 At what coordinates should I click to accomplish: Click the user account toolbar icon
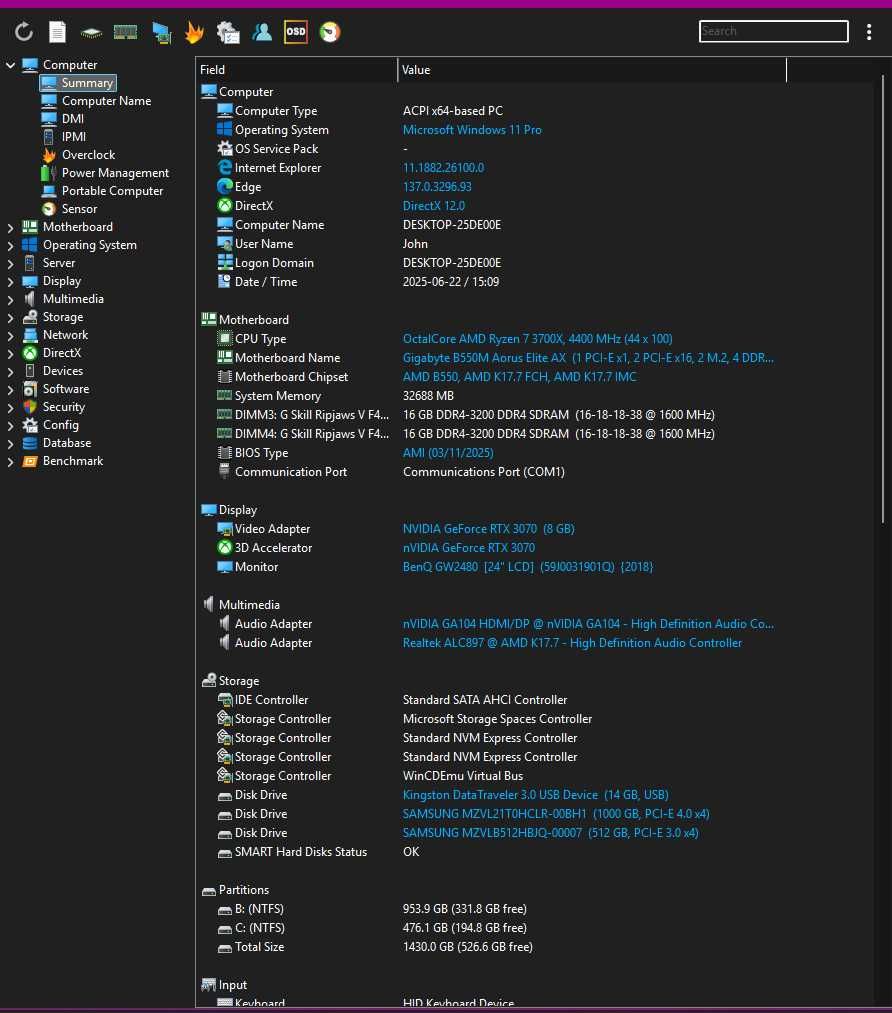pos(262,32)
